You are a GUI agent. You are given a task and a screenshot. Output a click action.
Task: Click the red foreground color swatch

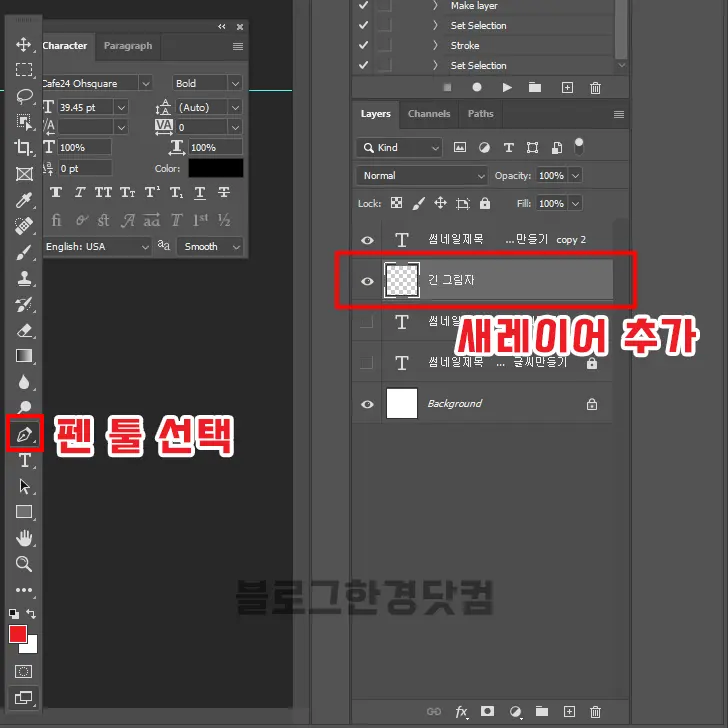18,634
